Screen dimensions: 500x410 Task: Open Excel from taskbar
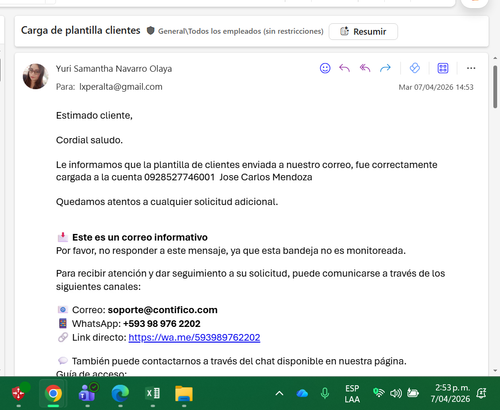pos(153,394)
